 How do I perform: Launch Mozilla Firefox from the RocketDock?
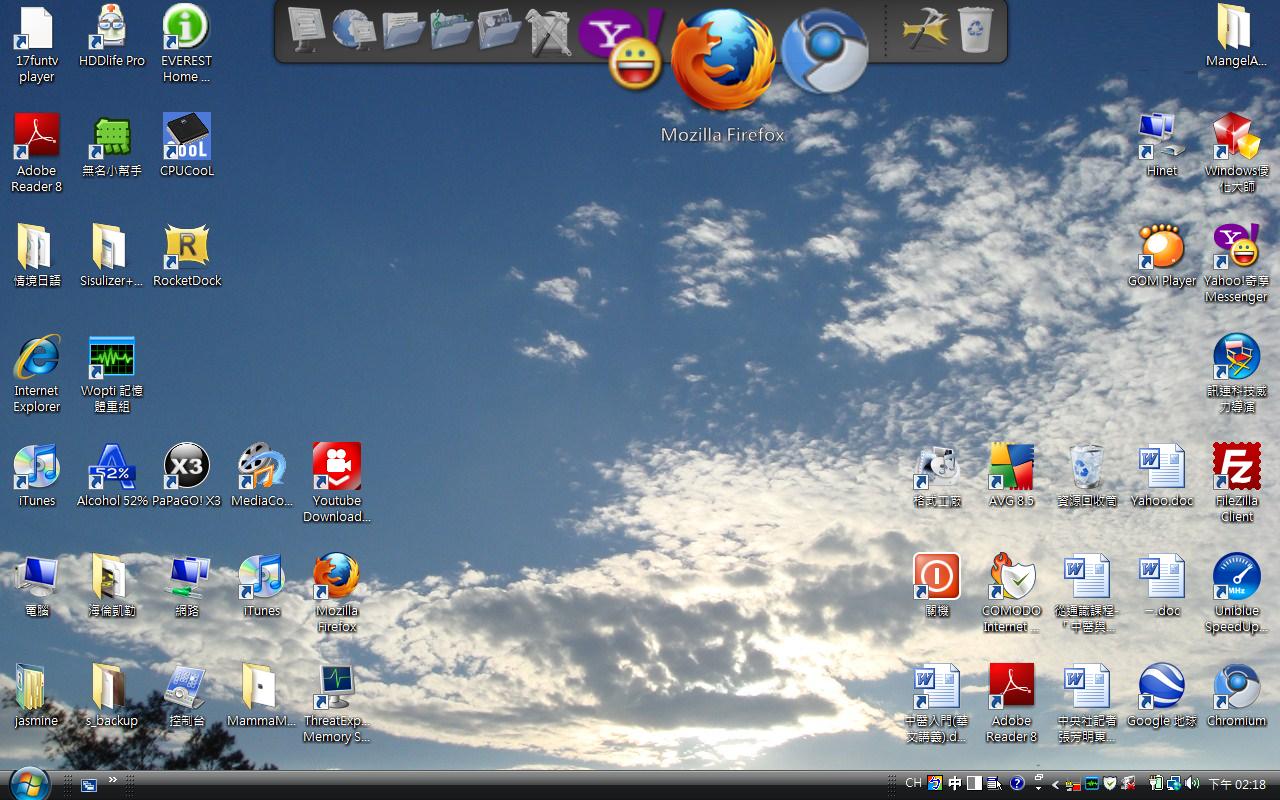722,58
